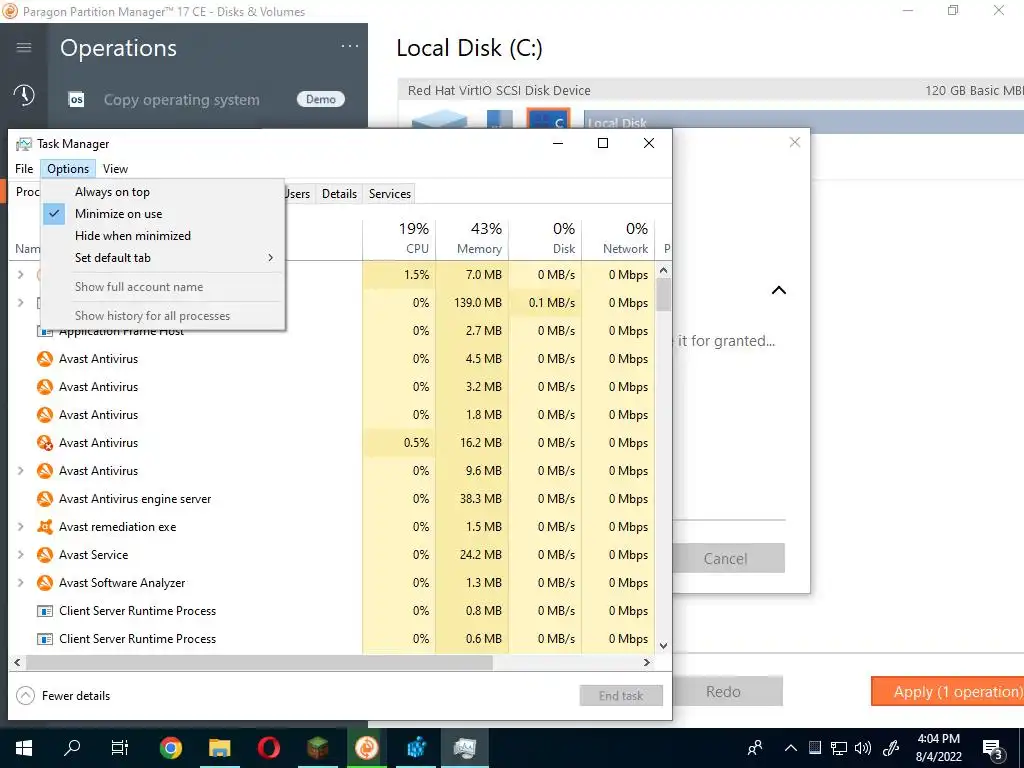Select the Avast Antivirus engine server process

331,499
